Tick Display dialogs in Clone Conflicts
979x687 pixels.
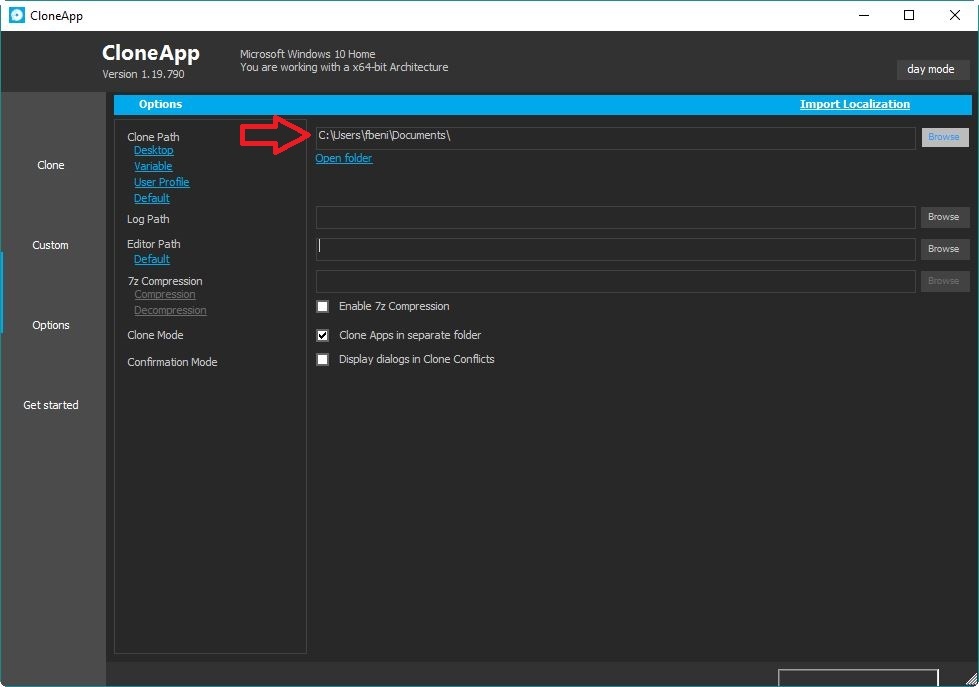[323, 360]
